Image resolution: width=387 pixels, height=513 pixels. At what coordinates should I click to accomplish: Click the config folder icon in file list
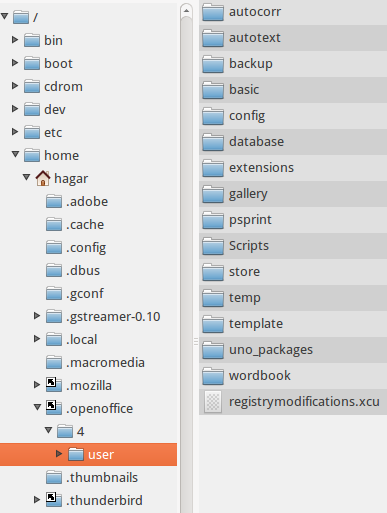213,116
